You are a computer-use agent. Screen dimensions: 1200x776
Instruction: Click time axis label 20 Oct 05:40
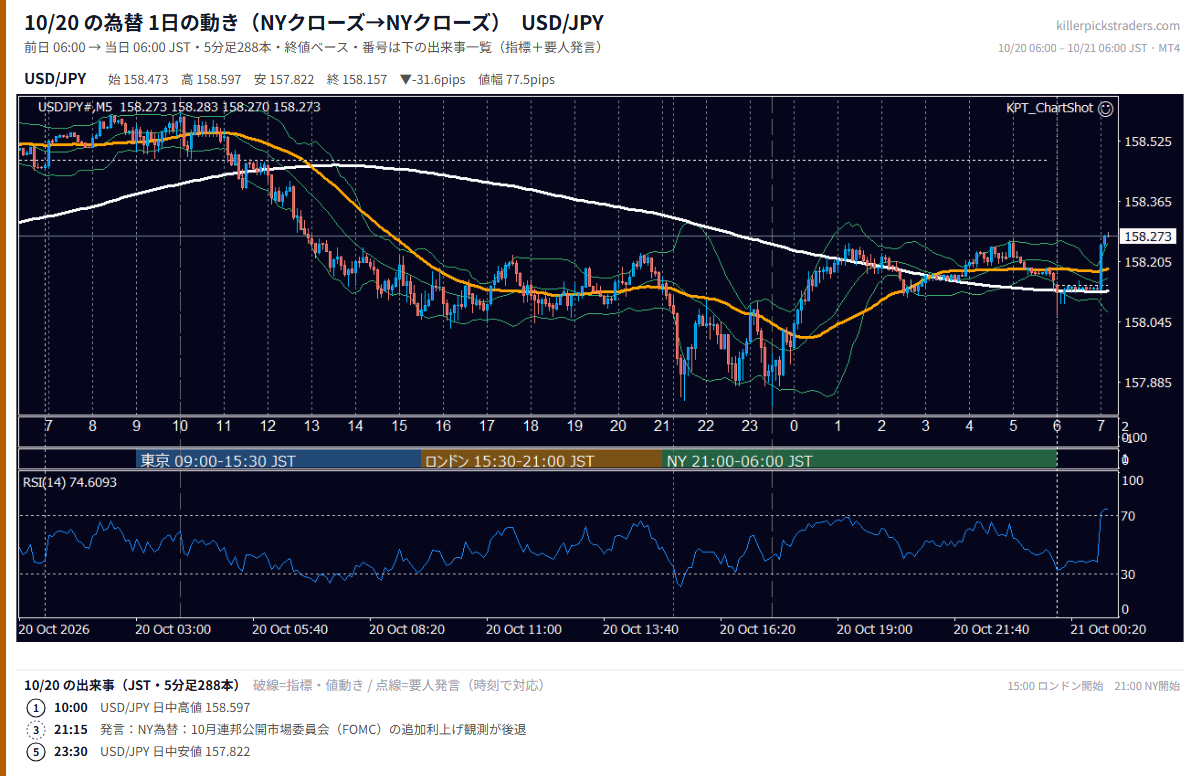coord(290,630)
